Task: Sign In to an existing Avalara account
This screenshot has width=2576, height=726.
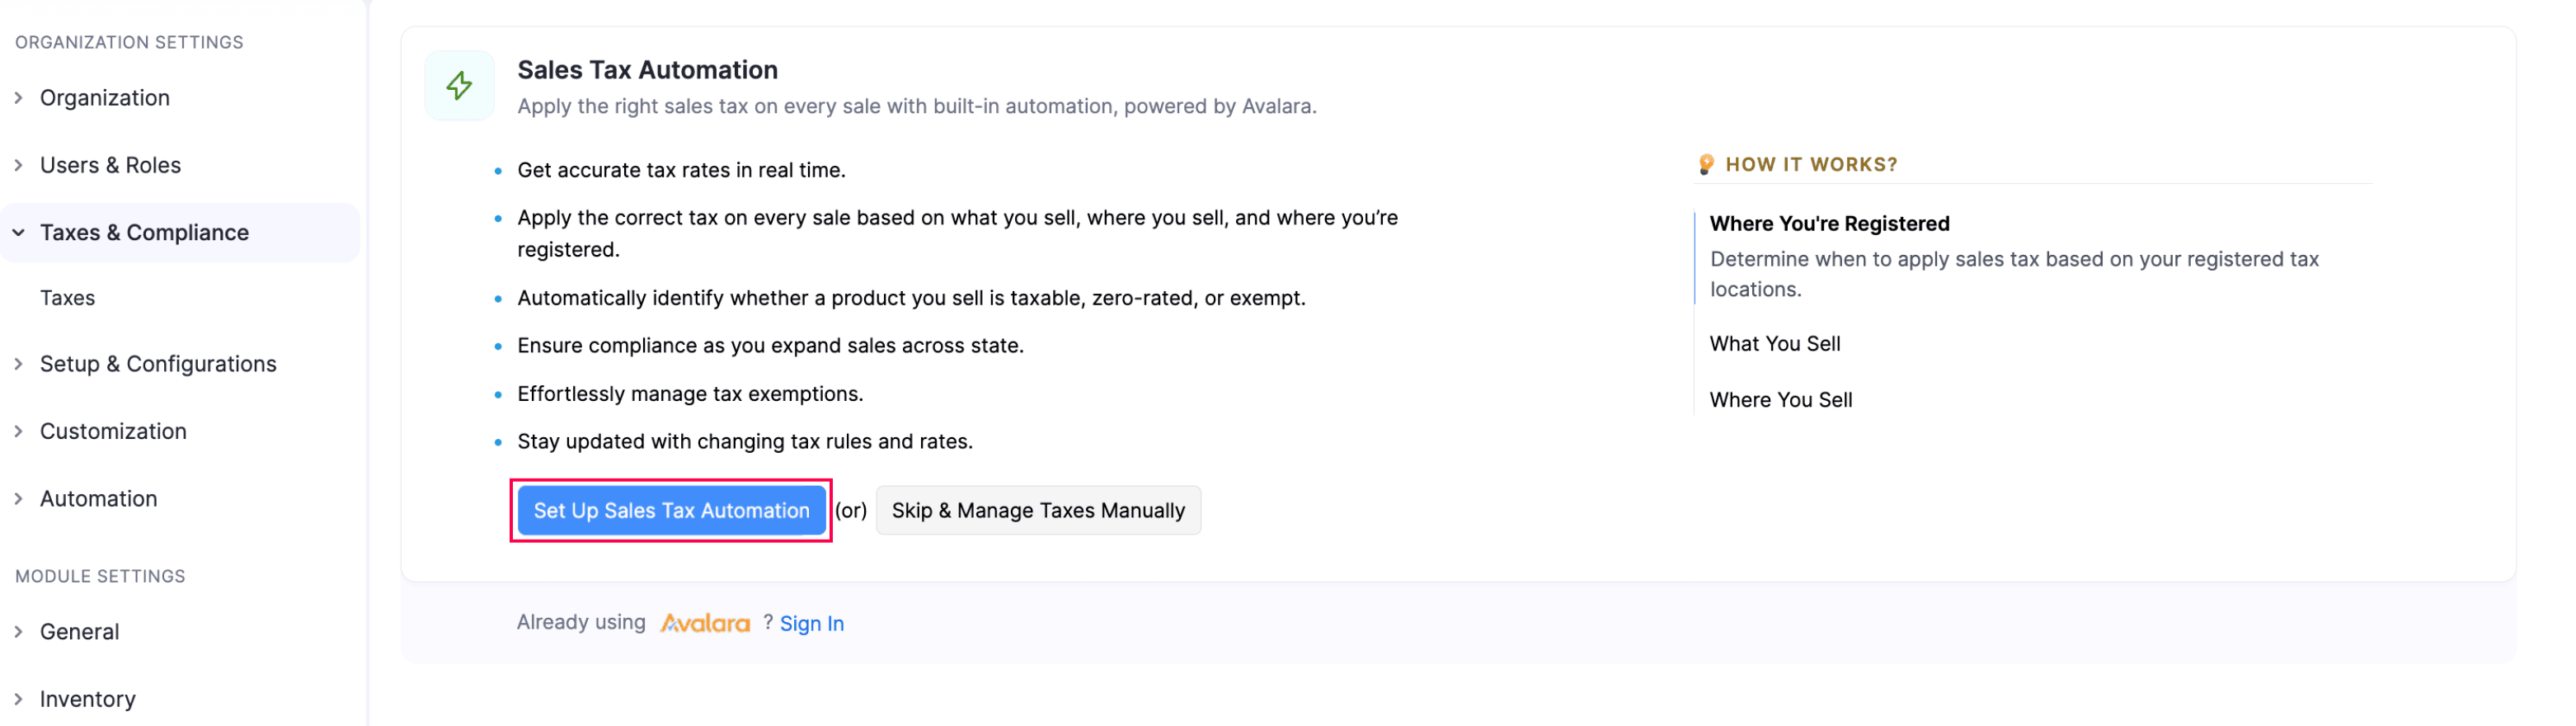Action: click(811, 622)
